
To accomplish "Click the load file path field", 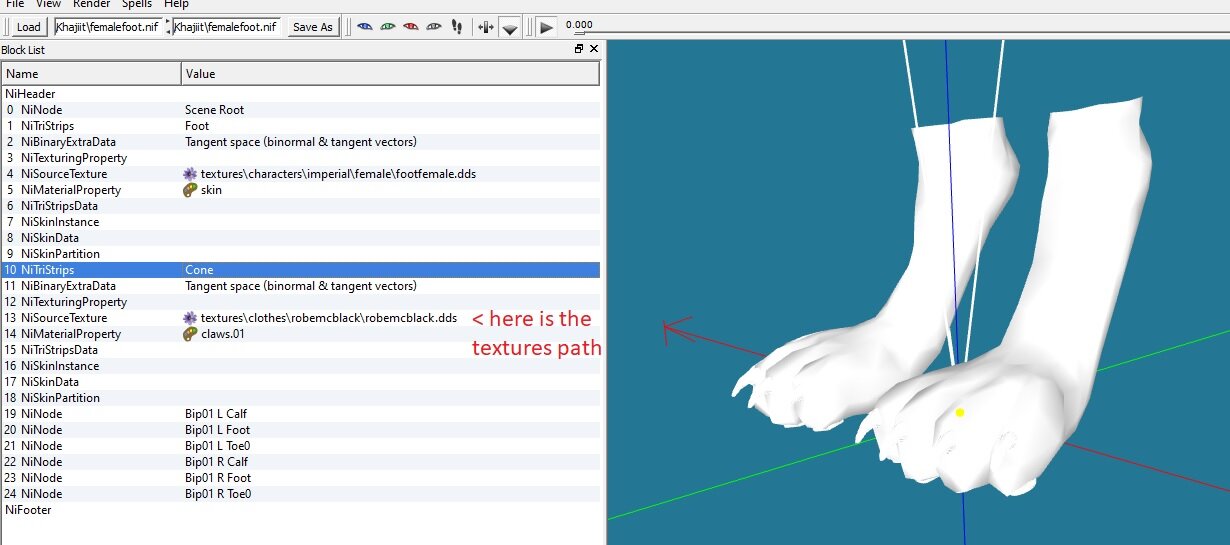I will (107, 27).
